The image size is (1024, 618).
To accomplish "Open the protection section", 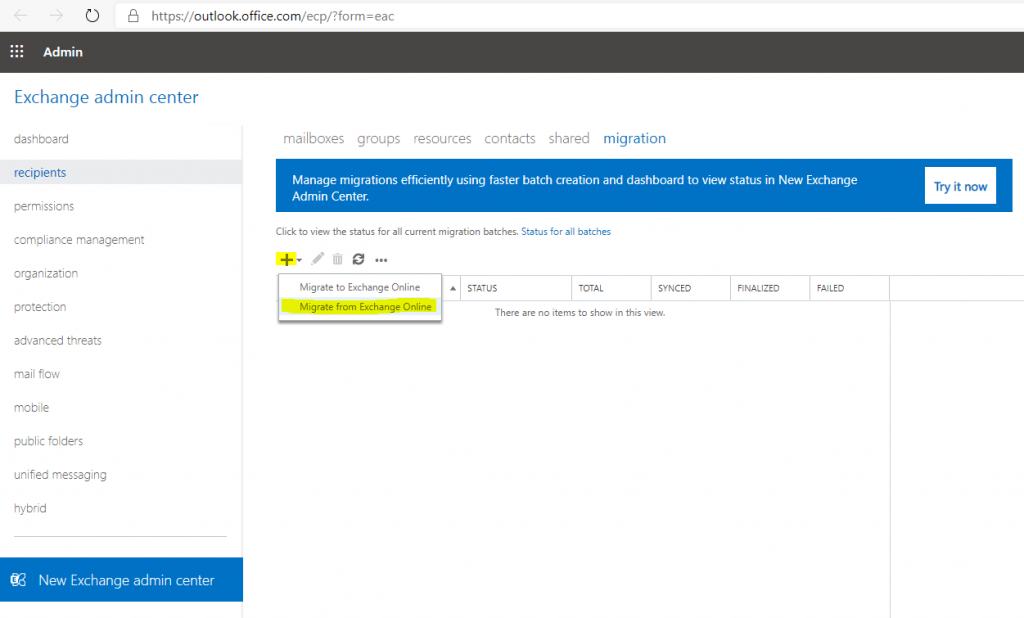I will tap(40, 307).
